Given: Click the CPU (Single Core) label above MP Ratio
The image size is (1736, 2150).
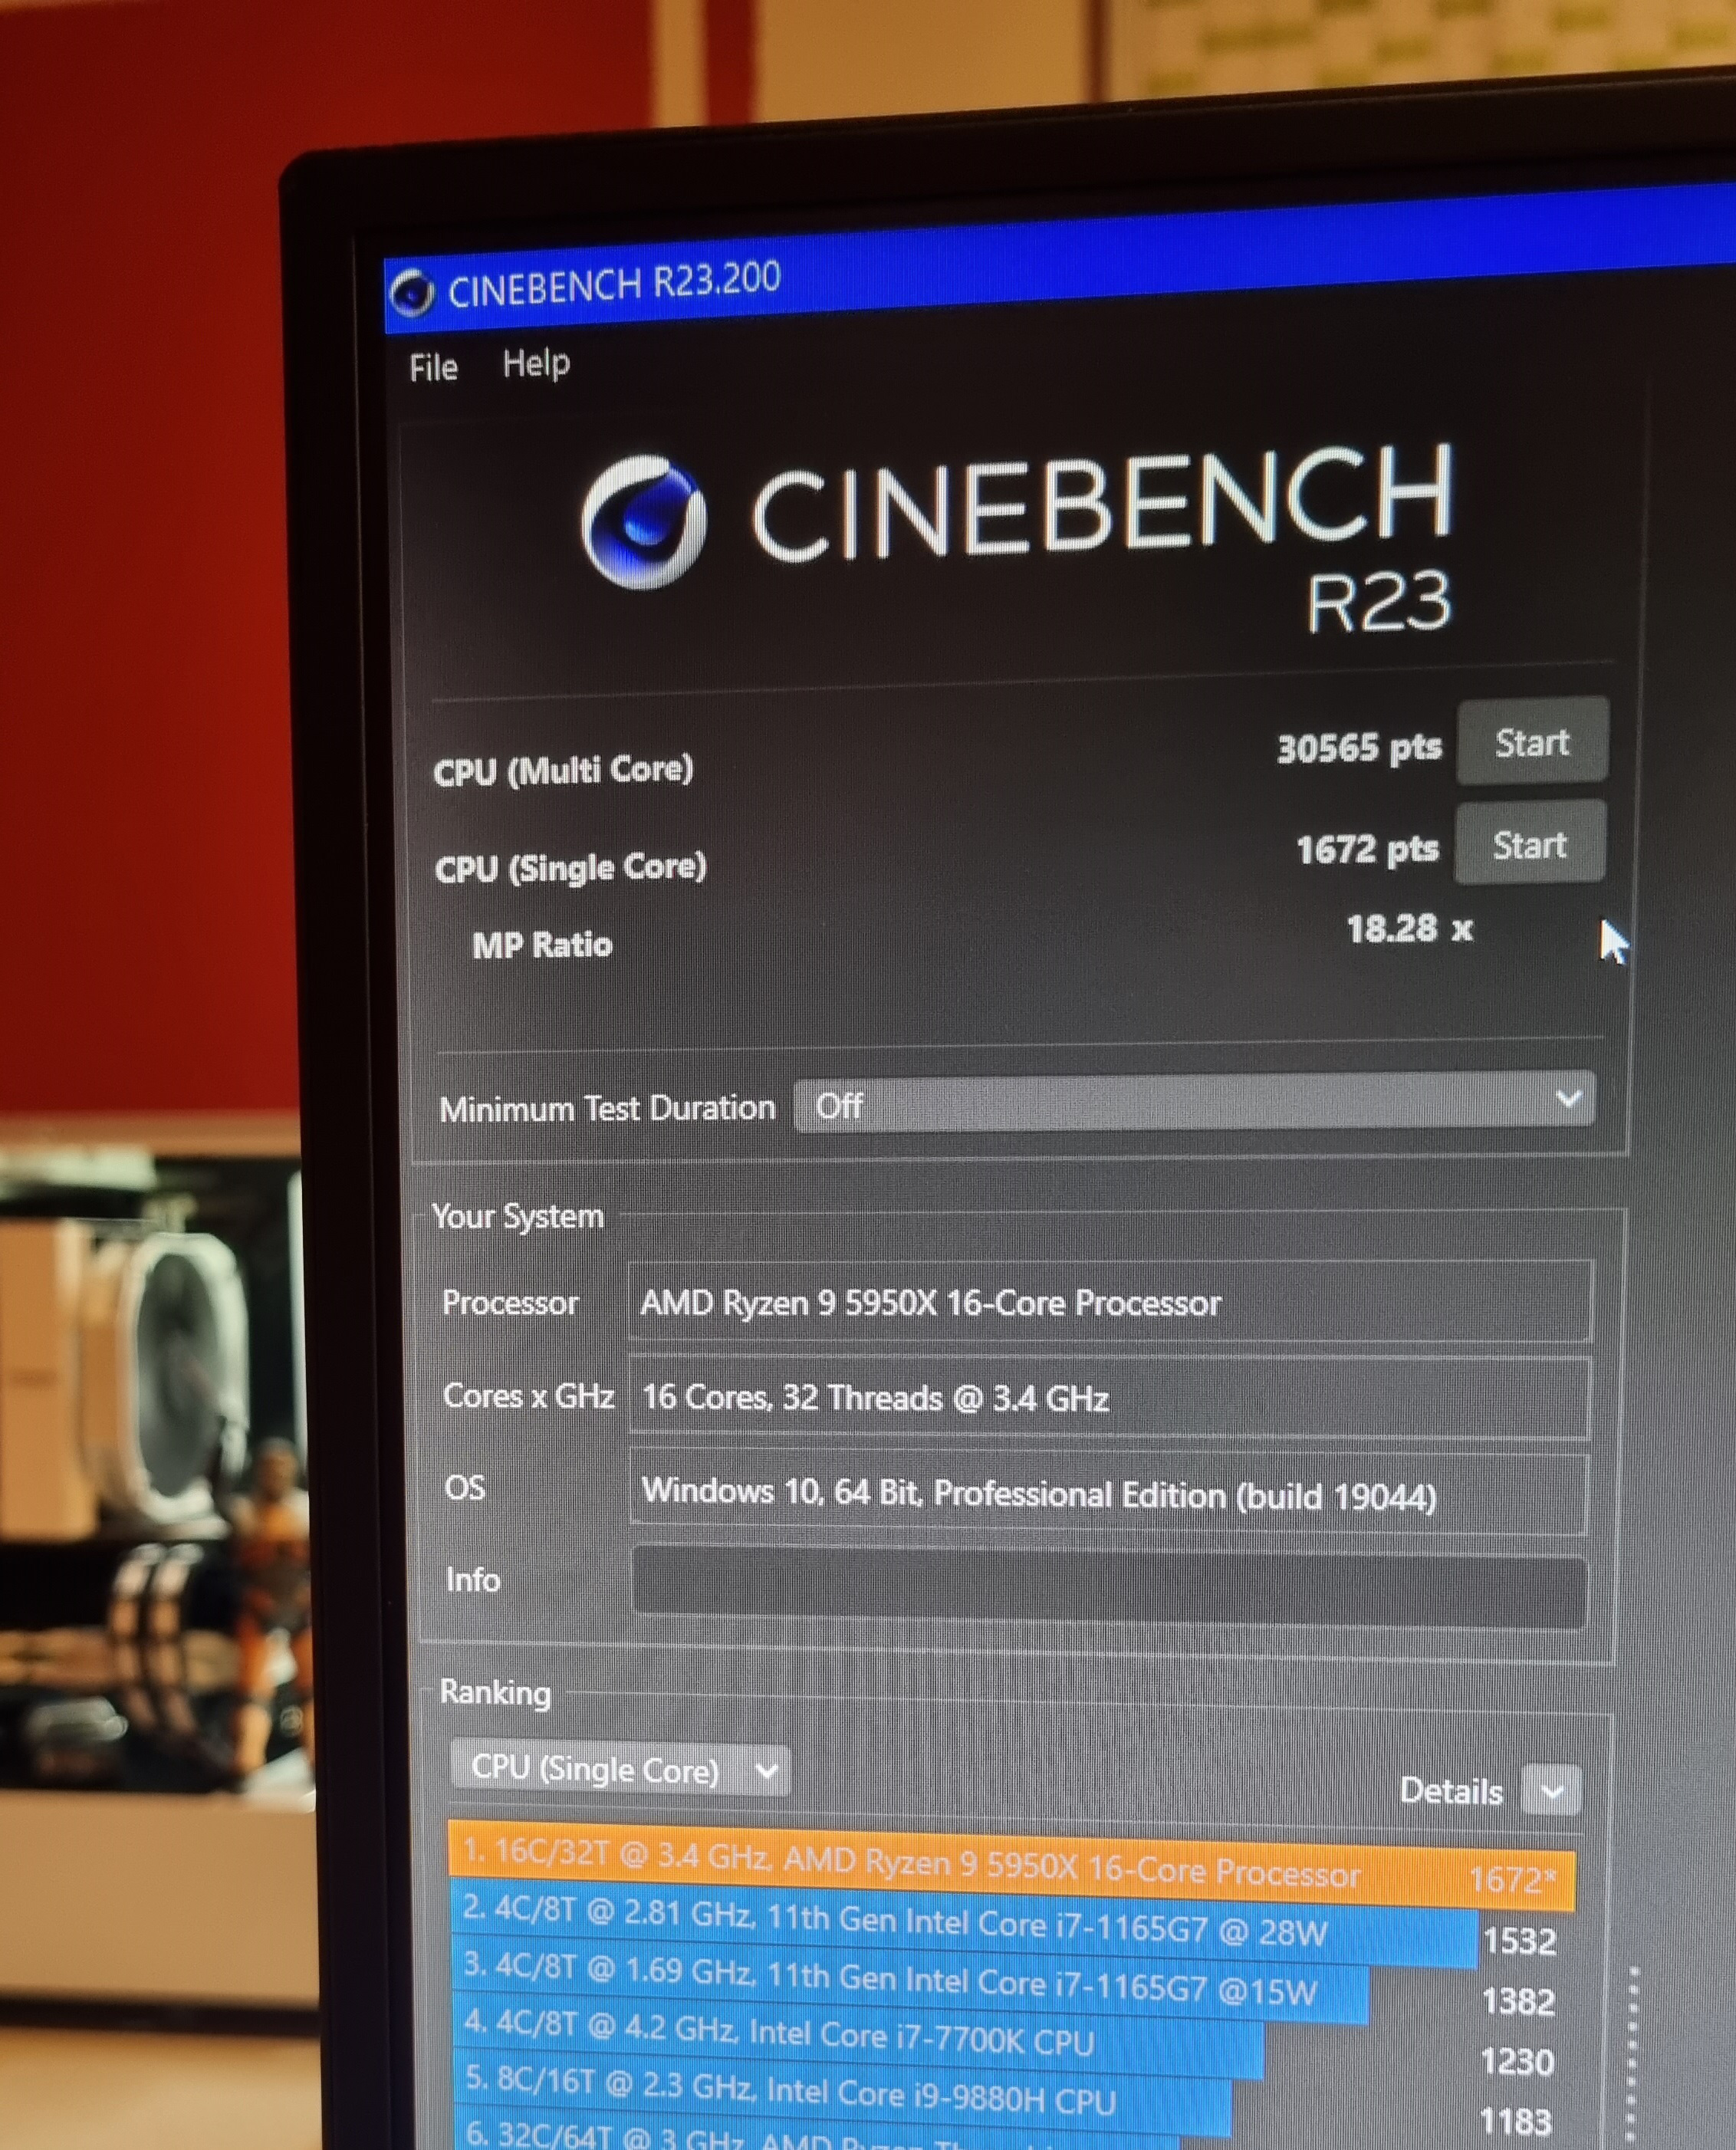Looking at the screenshot, I should click(x=571, y=867).
